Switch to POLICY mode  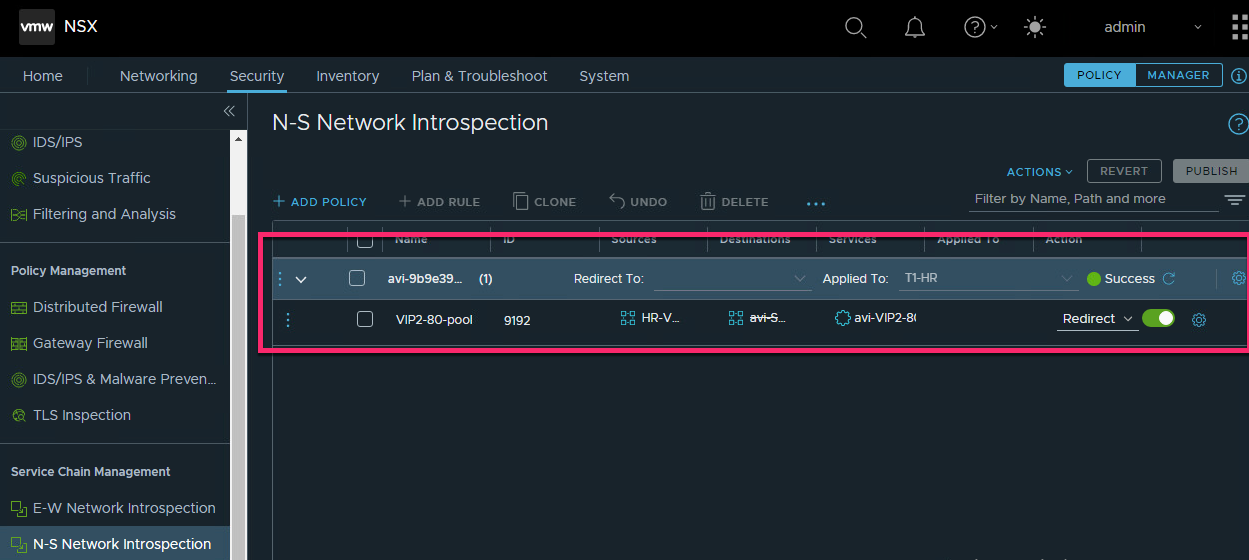tap(1099, 75)
